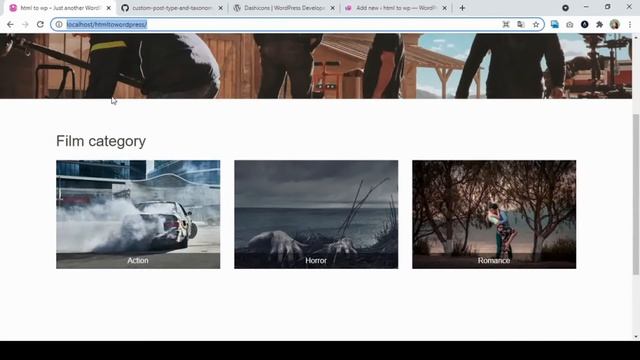View site information icon in address bar
Image resolution: width=640 pixels, height=360 pixels.
pos(59,24)
